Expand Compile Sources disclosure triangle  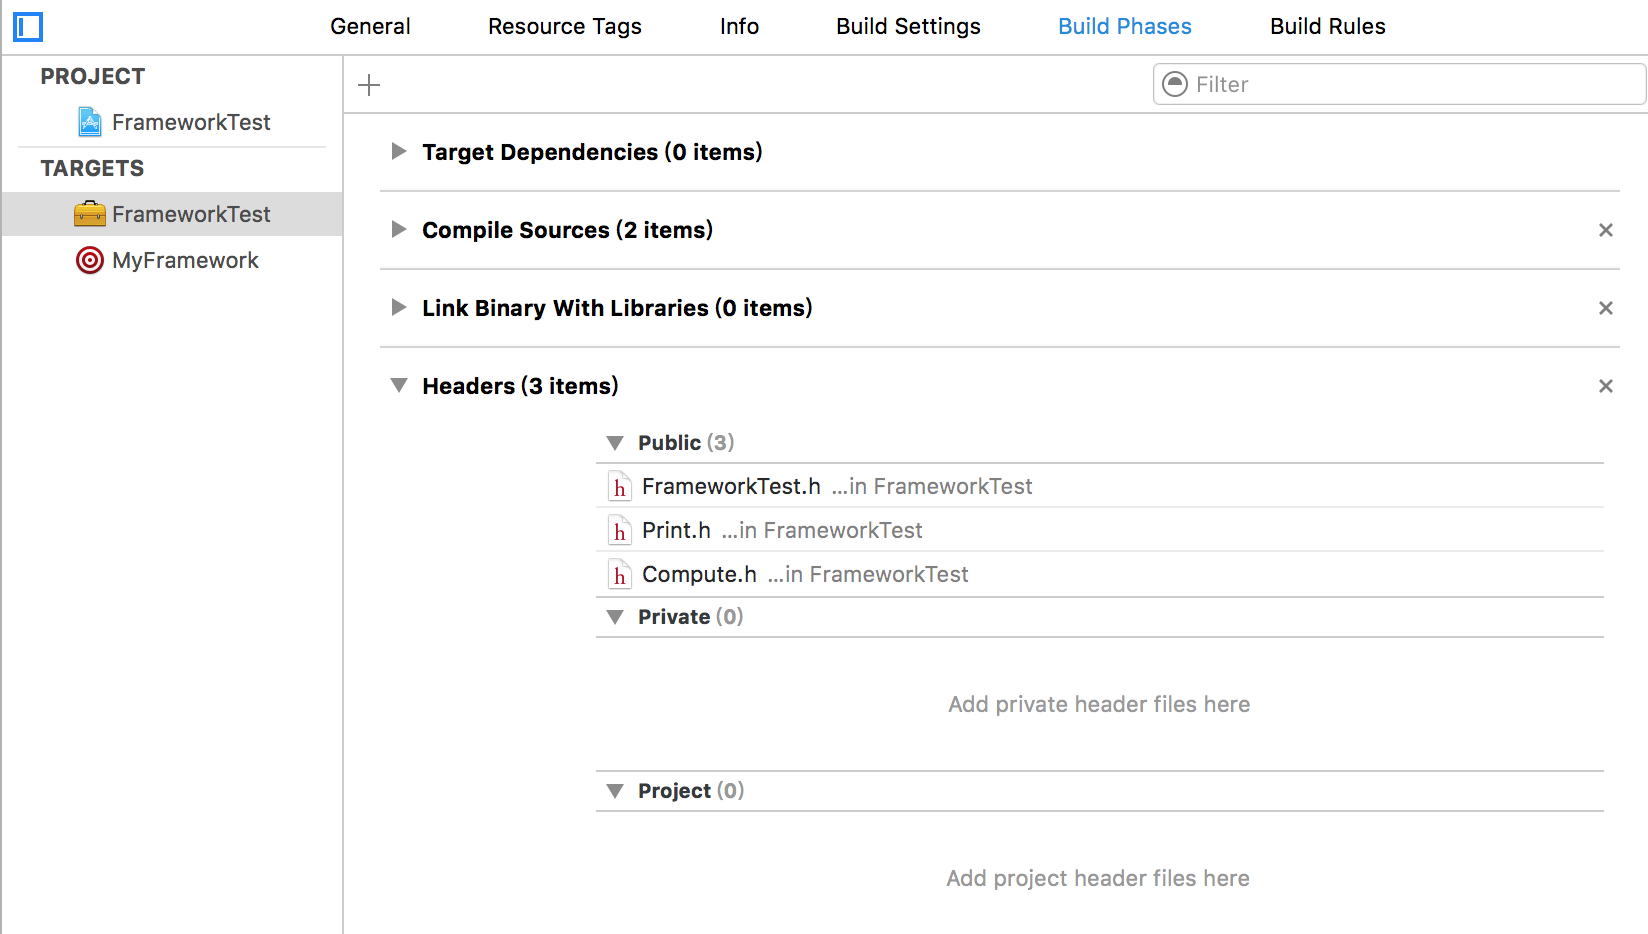coord(399,229)
